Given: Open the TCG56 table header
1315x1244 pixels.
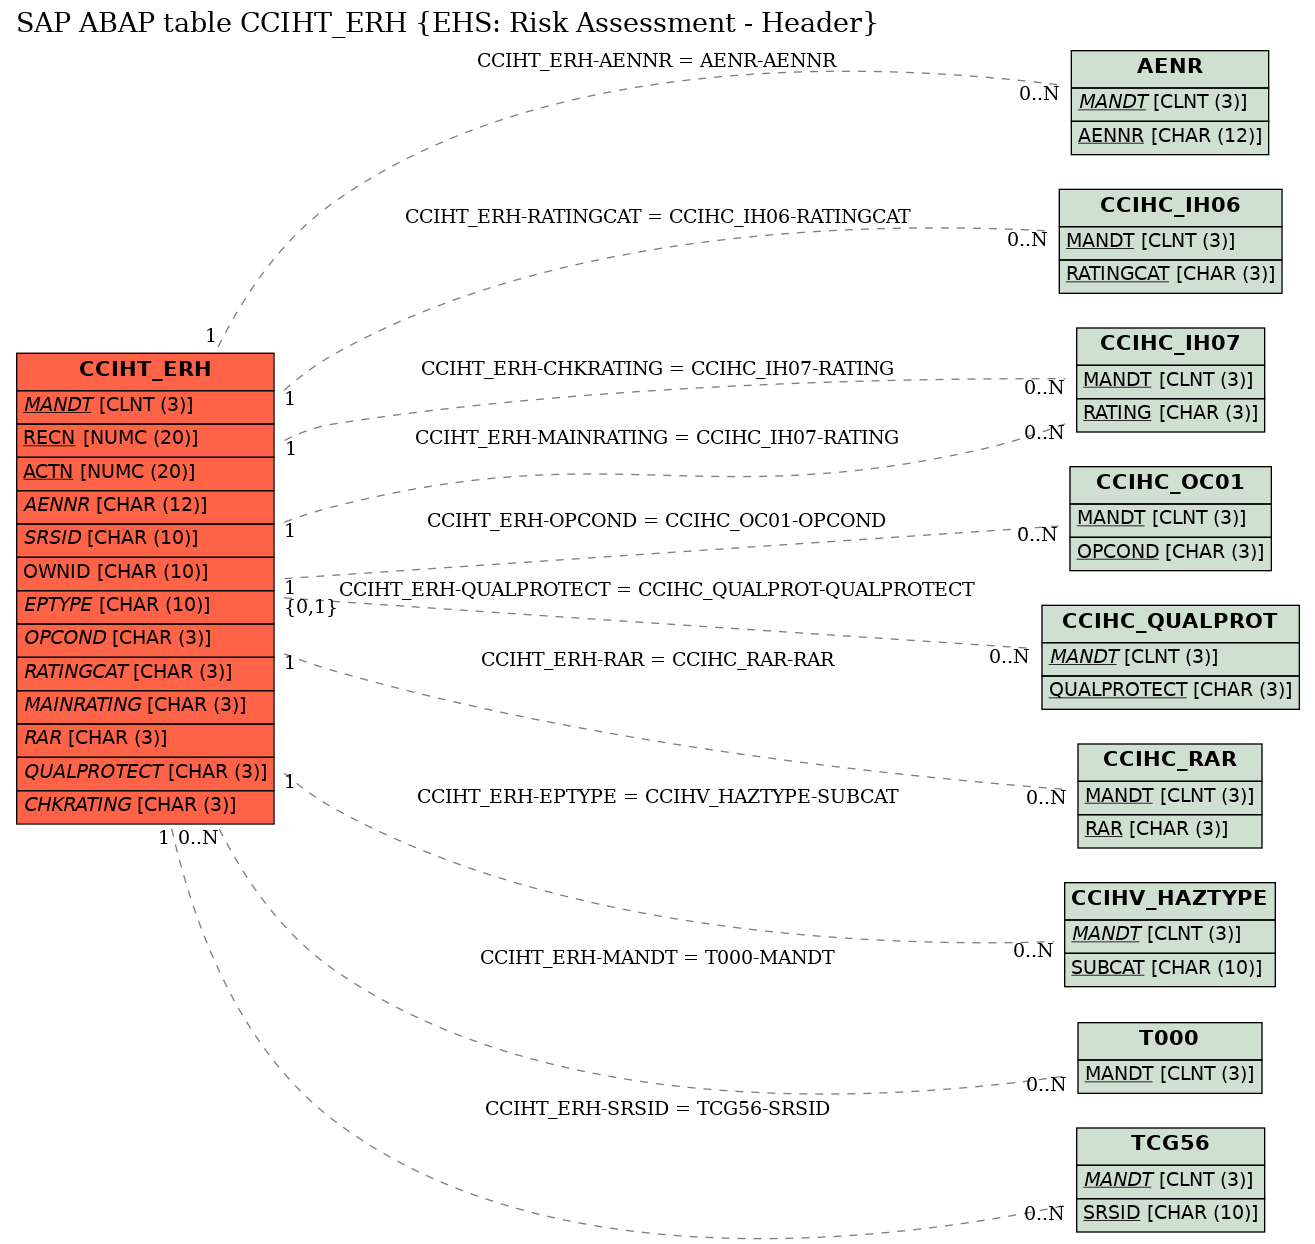Looking at the screenshot, I should click(x=1170, y=1144).
